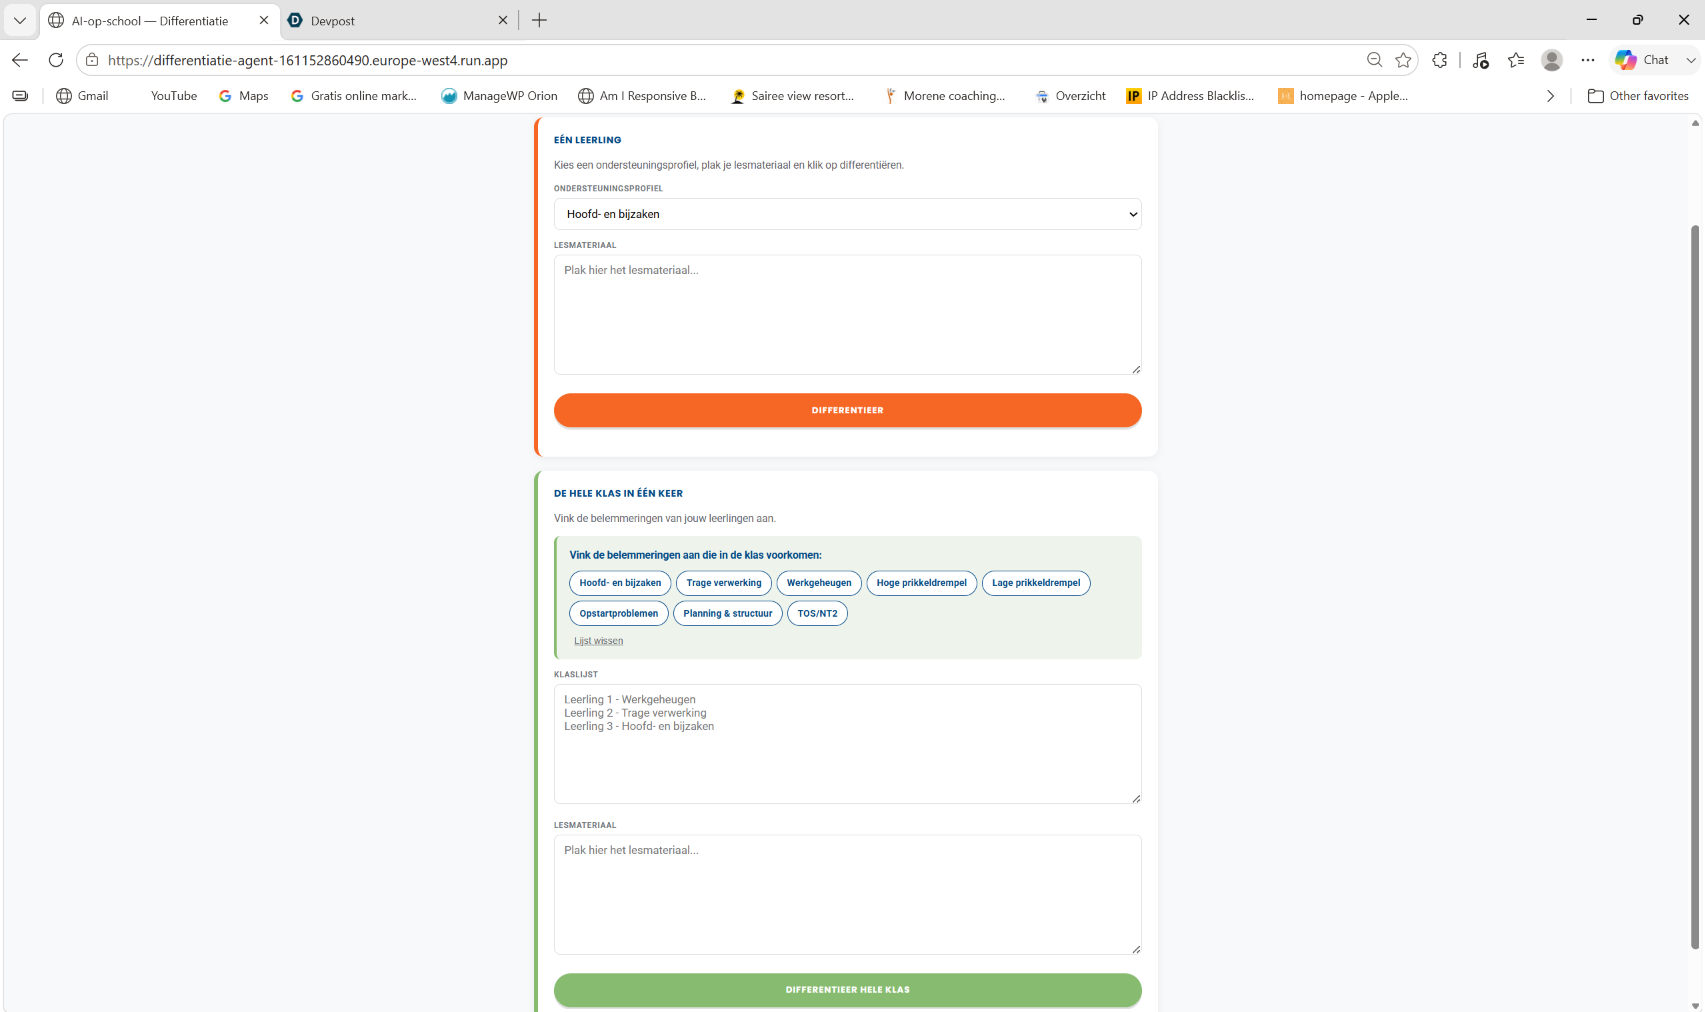The height and width of the screenshot is (1012, 1705).
Task: Switch to the Devpost tab
Action: pyautogui.click(x=390, y=20)
